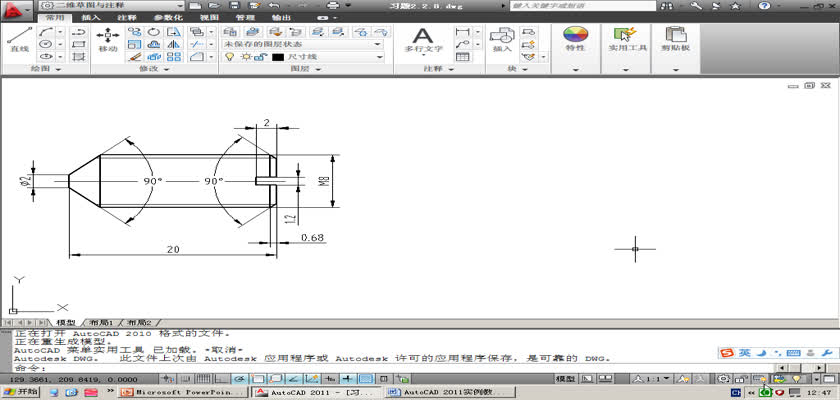Click Undo arrow in Quick Access toolbar
This screenshot has width=840, height=400.
coord(274,5)
